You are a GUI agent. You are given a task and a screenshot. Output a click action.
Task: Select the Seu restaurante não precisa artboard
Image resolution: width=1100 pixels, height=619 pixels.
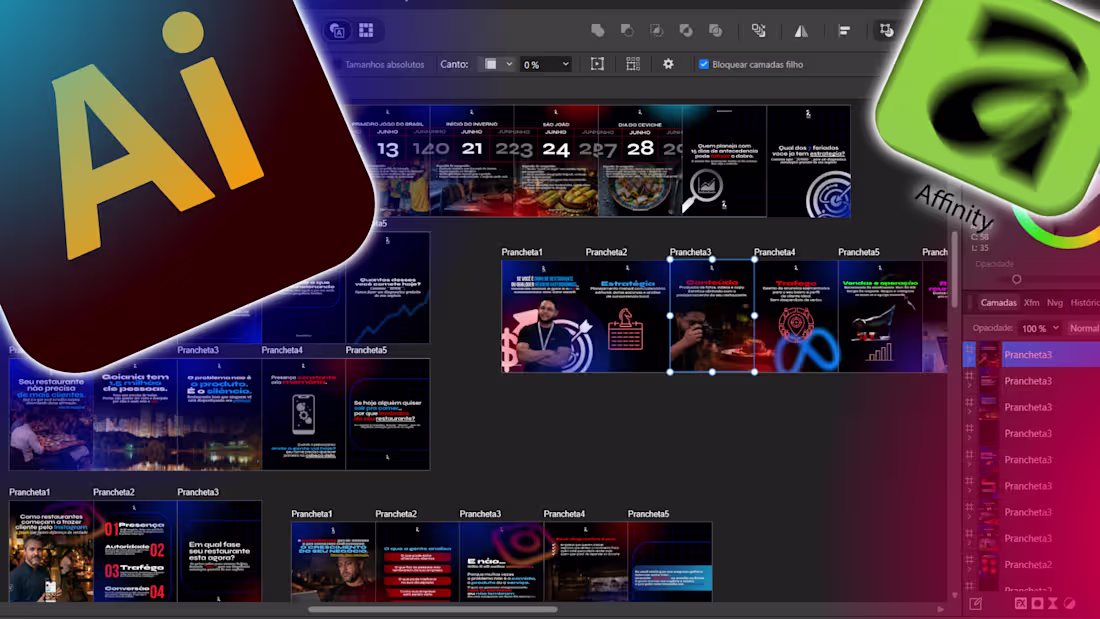pos(51,414)
